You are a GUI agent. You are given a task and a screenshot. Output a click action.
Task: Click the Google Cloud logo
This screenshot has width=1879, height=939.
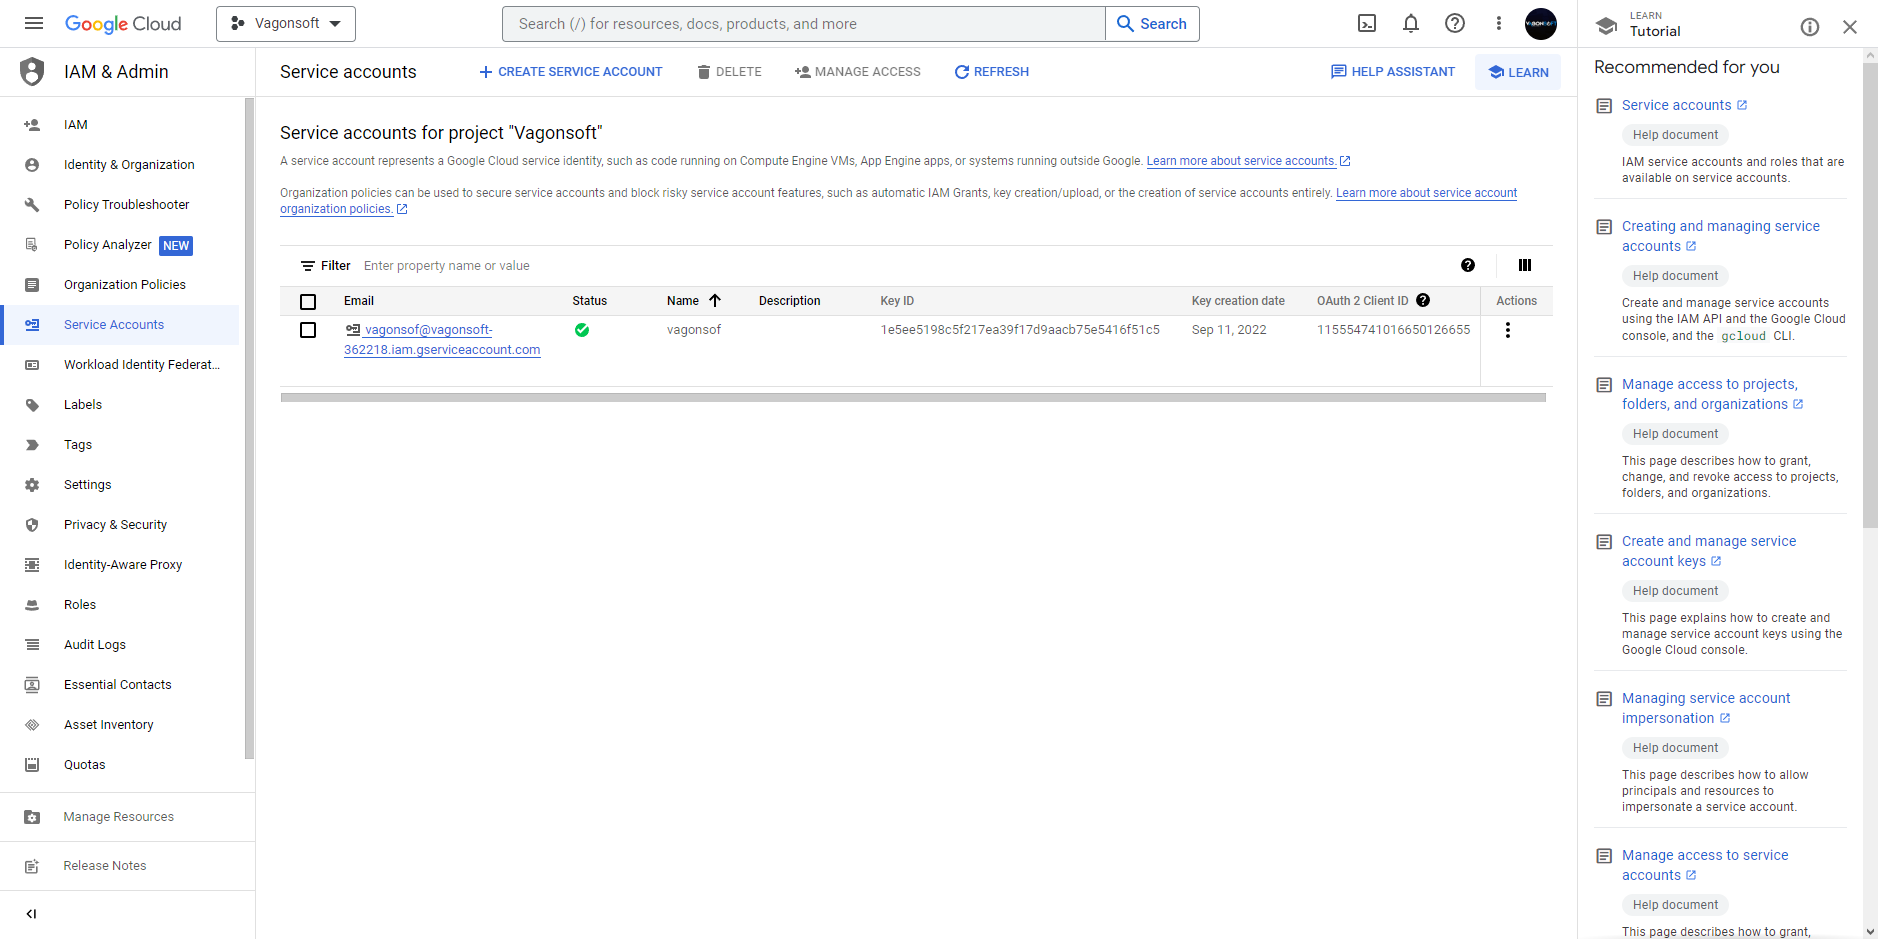coord(123,24)
